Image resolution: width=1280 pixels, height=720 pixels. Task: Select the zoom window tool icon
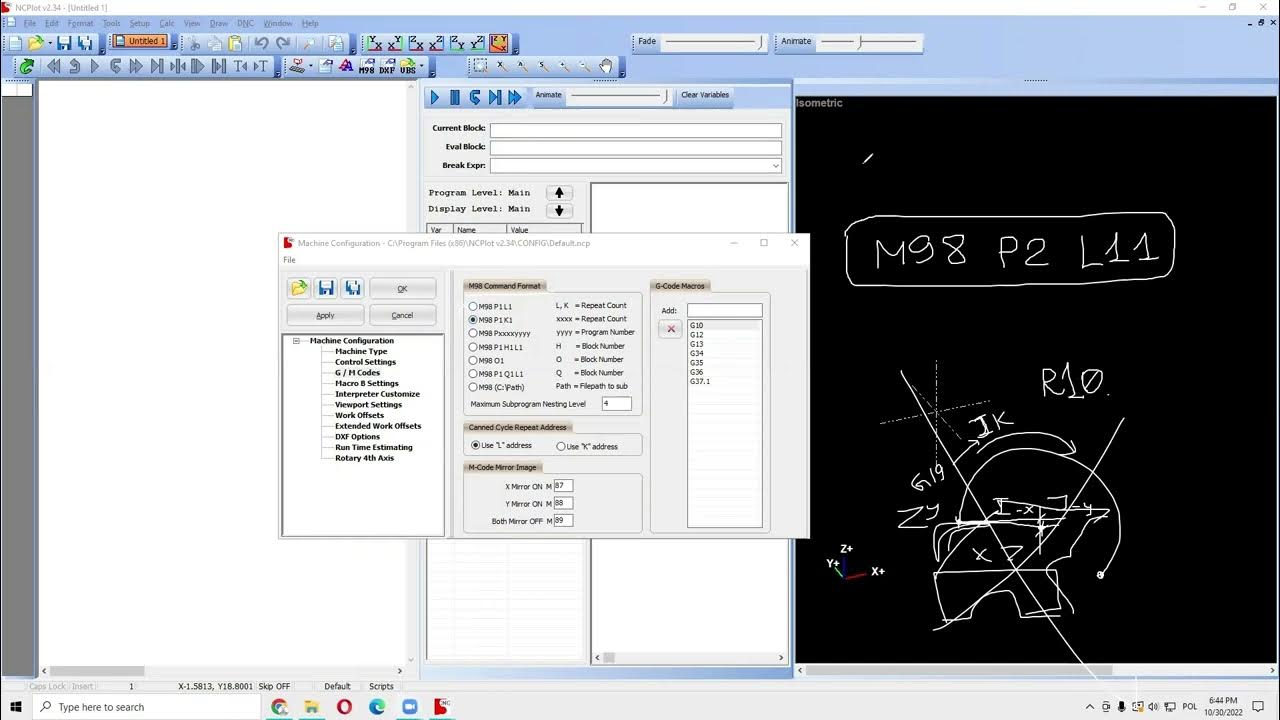coord(480,67)
